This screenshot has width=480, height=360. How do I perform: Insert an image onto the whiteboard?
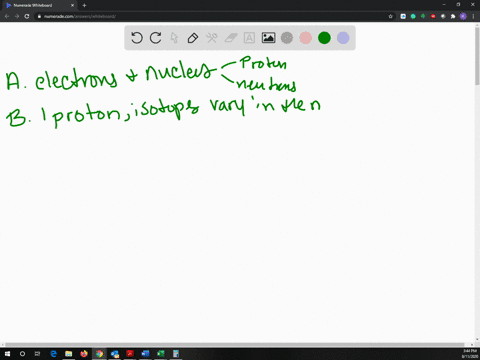pyautogui.click(x=268, y=38)
